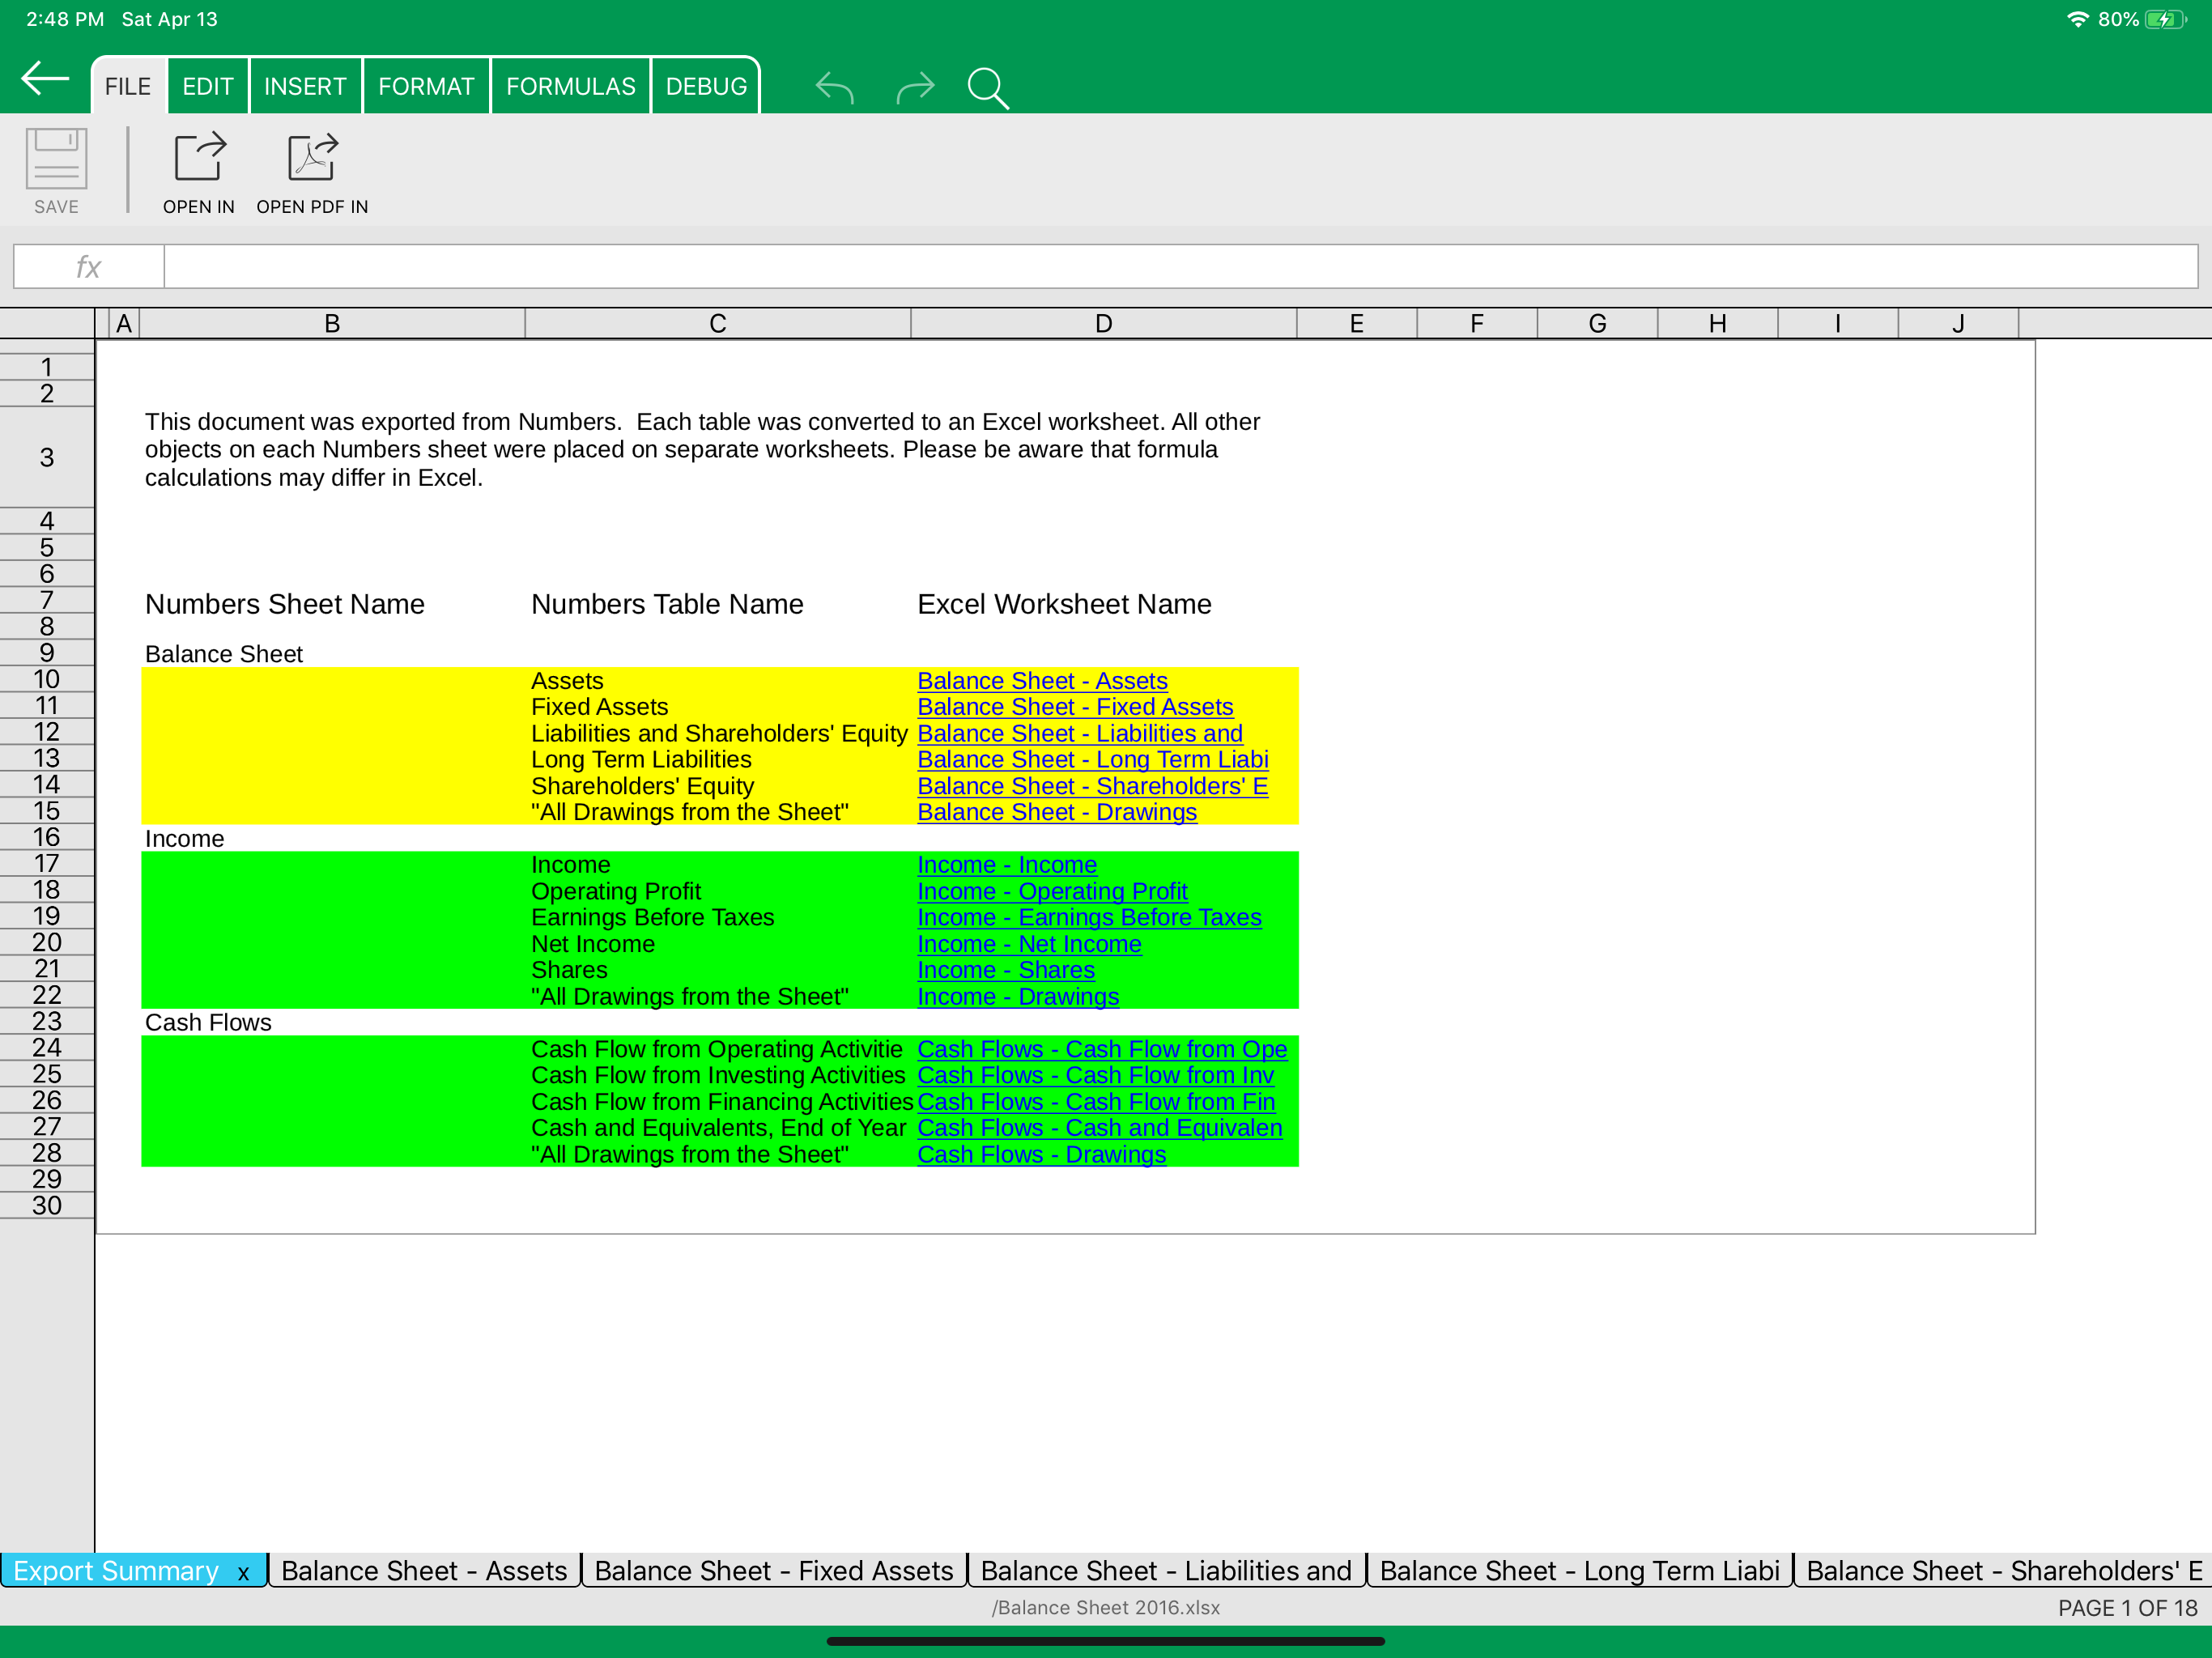This screenshot has width=2212, height=1658.
Task: Click the redo arrow
Action: (915, 88)
